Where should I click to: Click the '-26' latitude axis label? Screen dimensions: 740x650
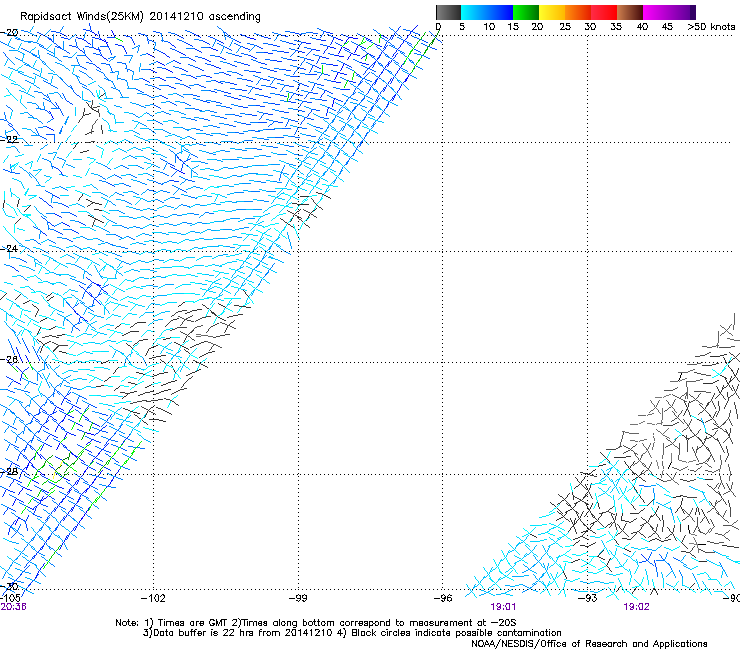tap(9, 360)
